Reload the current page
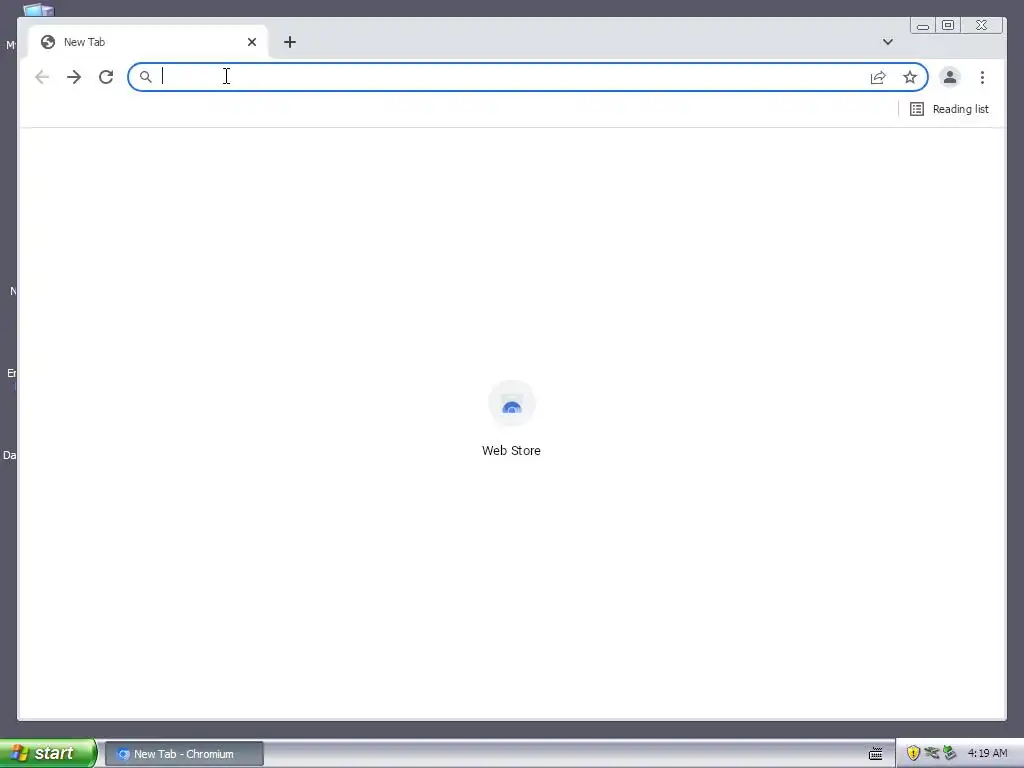Image resolution: width=1024 pixels, height=768 pixels. [x=106, y=77]
